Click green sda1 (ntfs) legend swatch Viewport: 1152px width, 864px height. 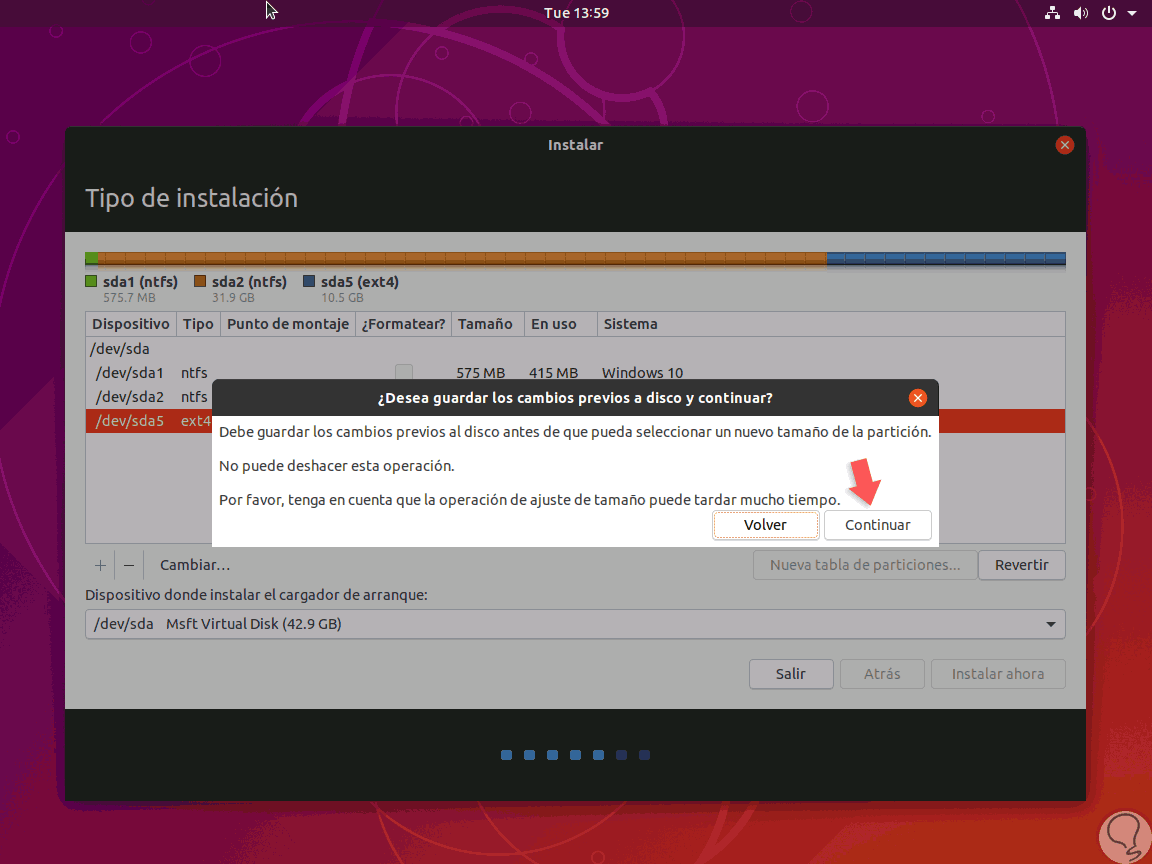[91, 281]
